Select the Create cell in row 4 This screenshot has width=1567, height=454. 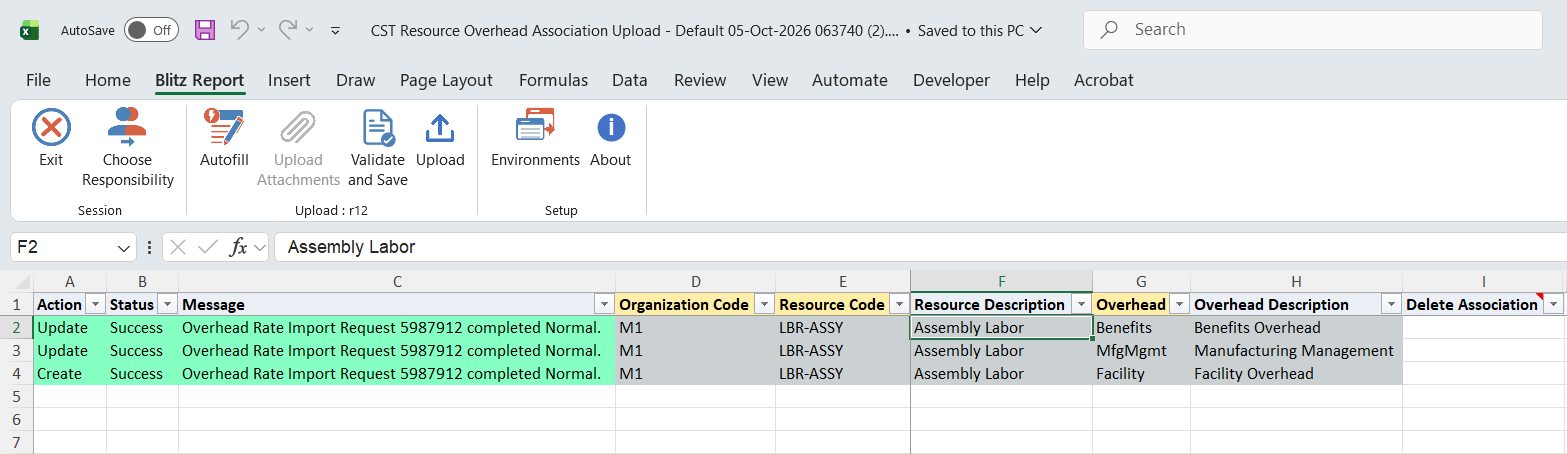click(70, 374)
